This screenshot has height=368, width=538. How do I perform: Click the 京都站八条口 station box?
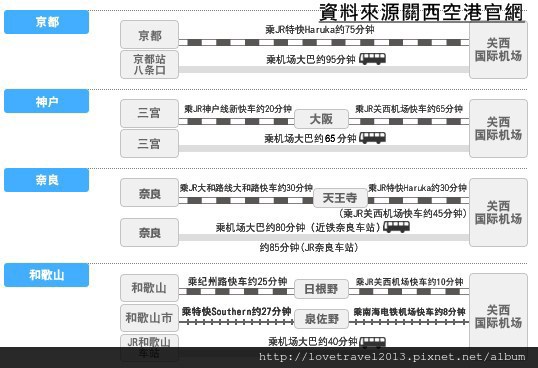(x=149, y=64)
